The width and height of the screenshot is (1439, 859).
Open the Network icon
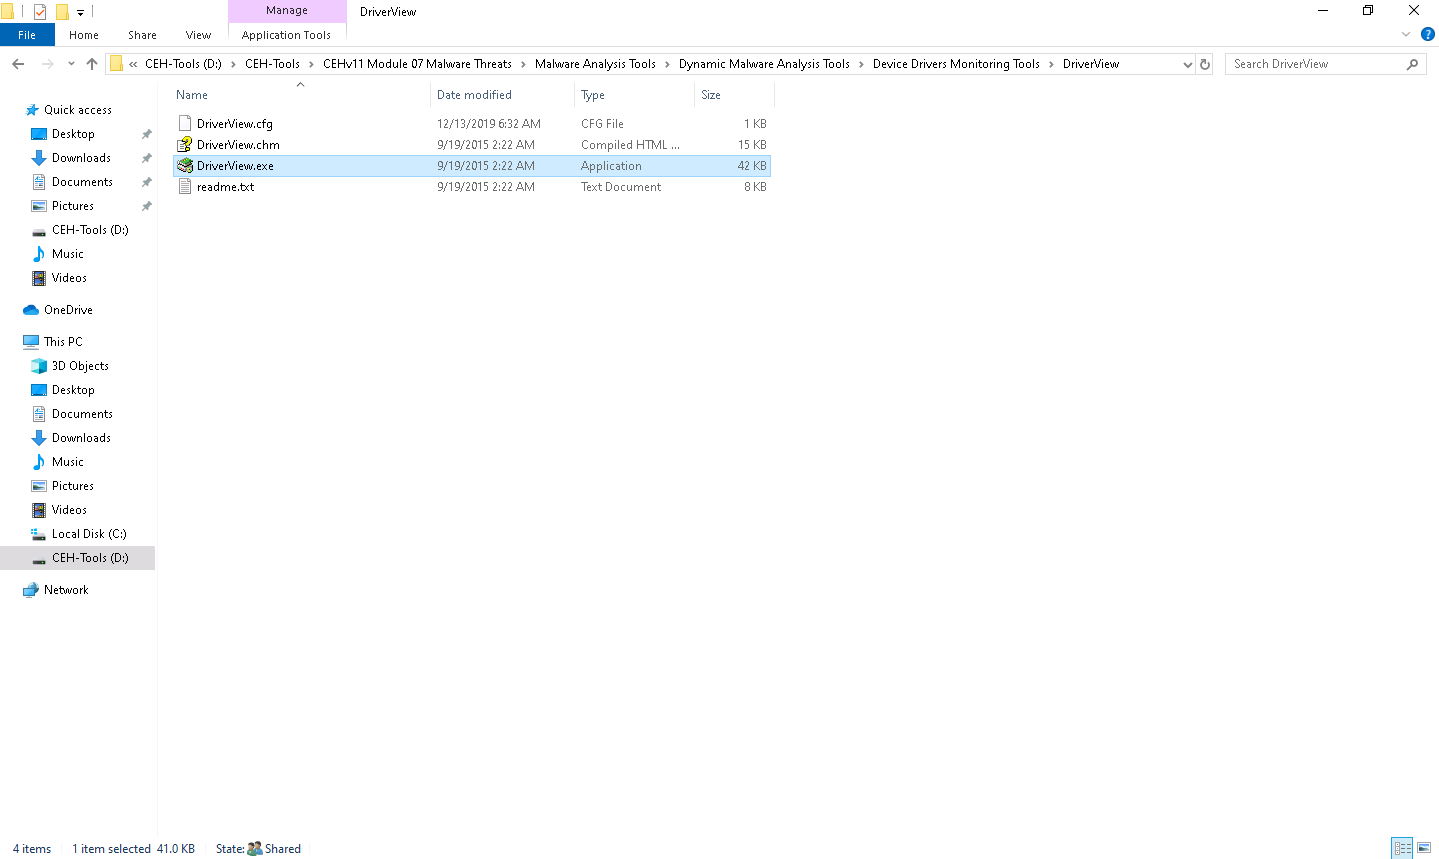click(x=31, y=590)
